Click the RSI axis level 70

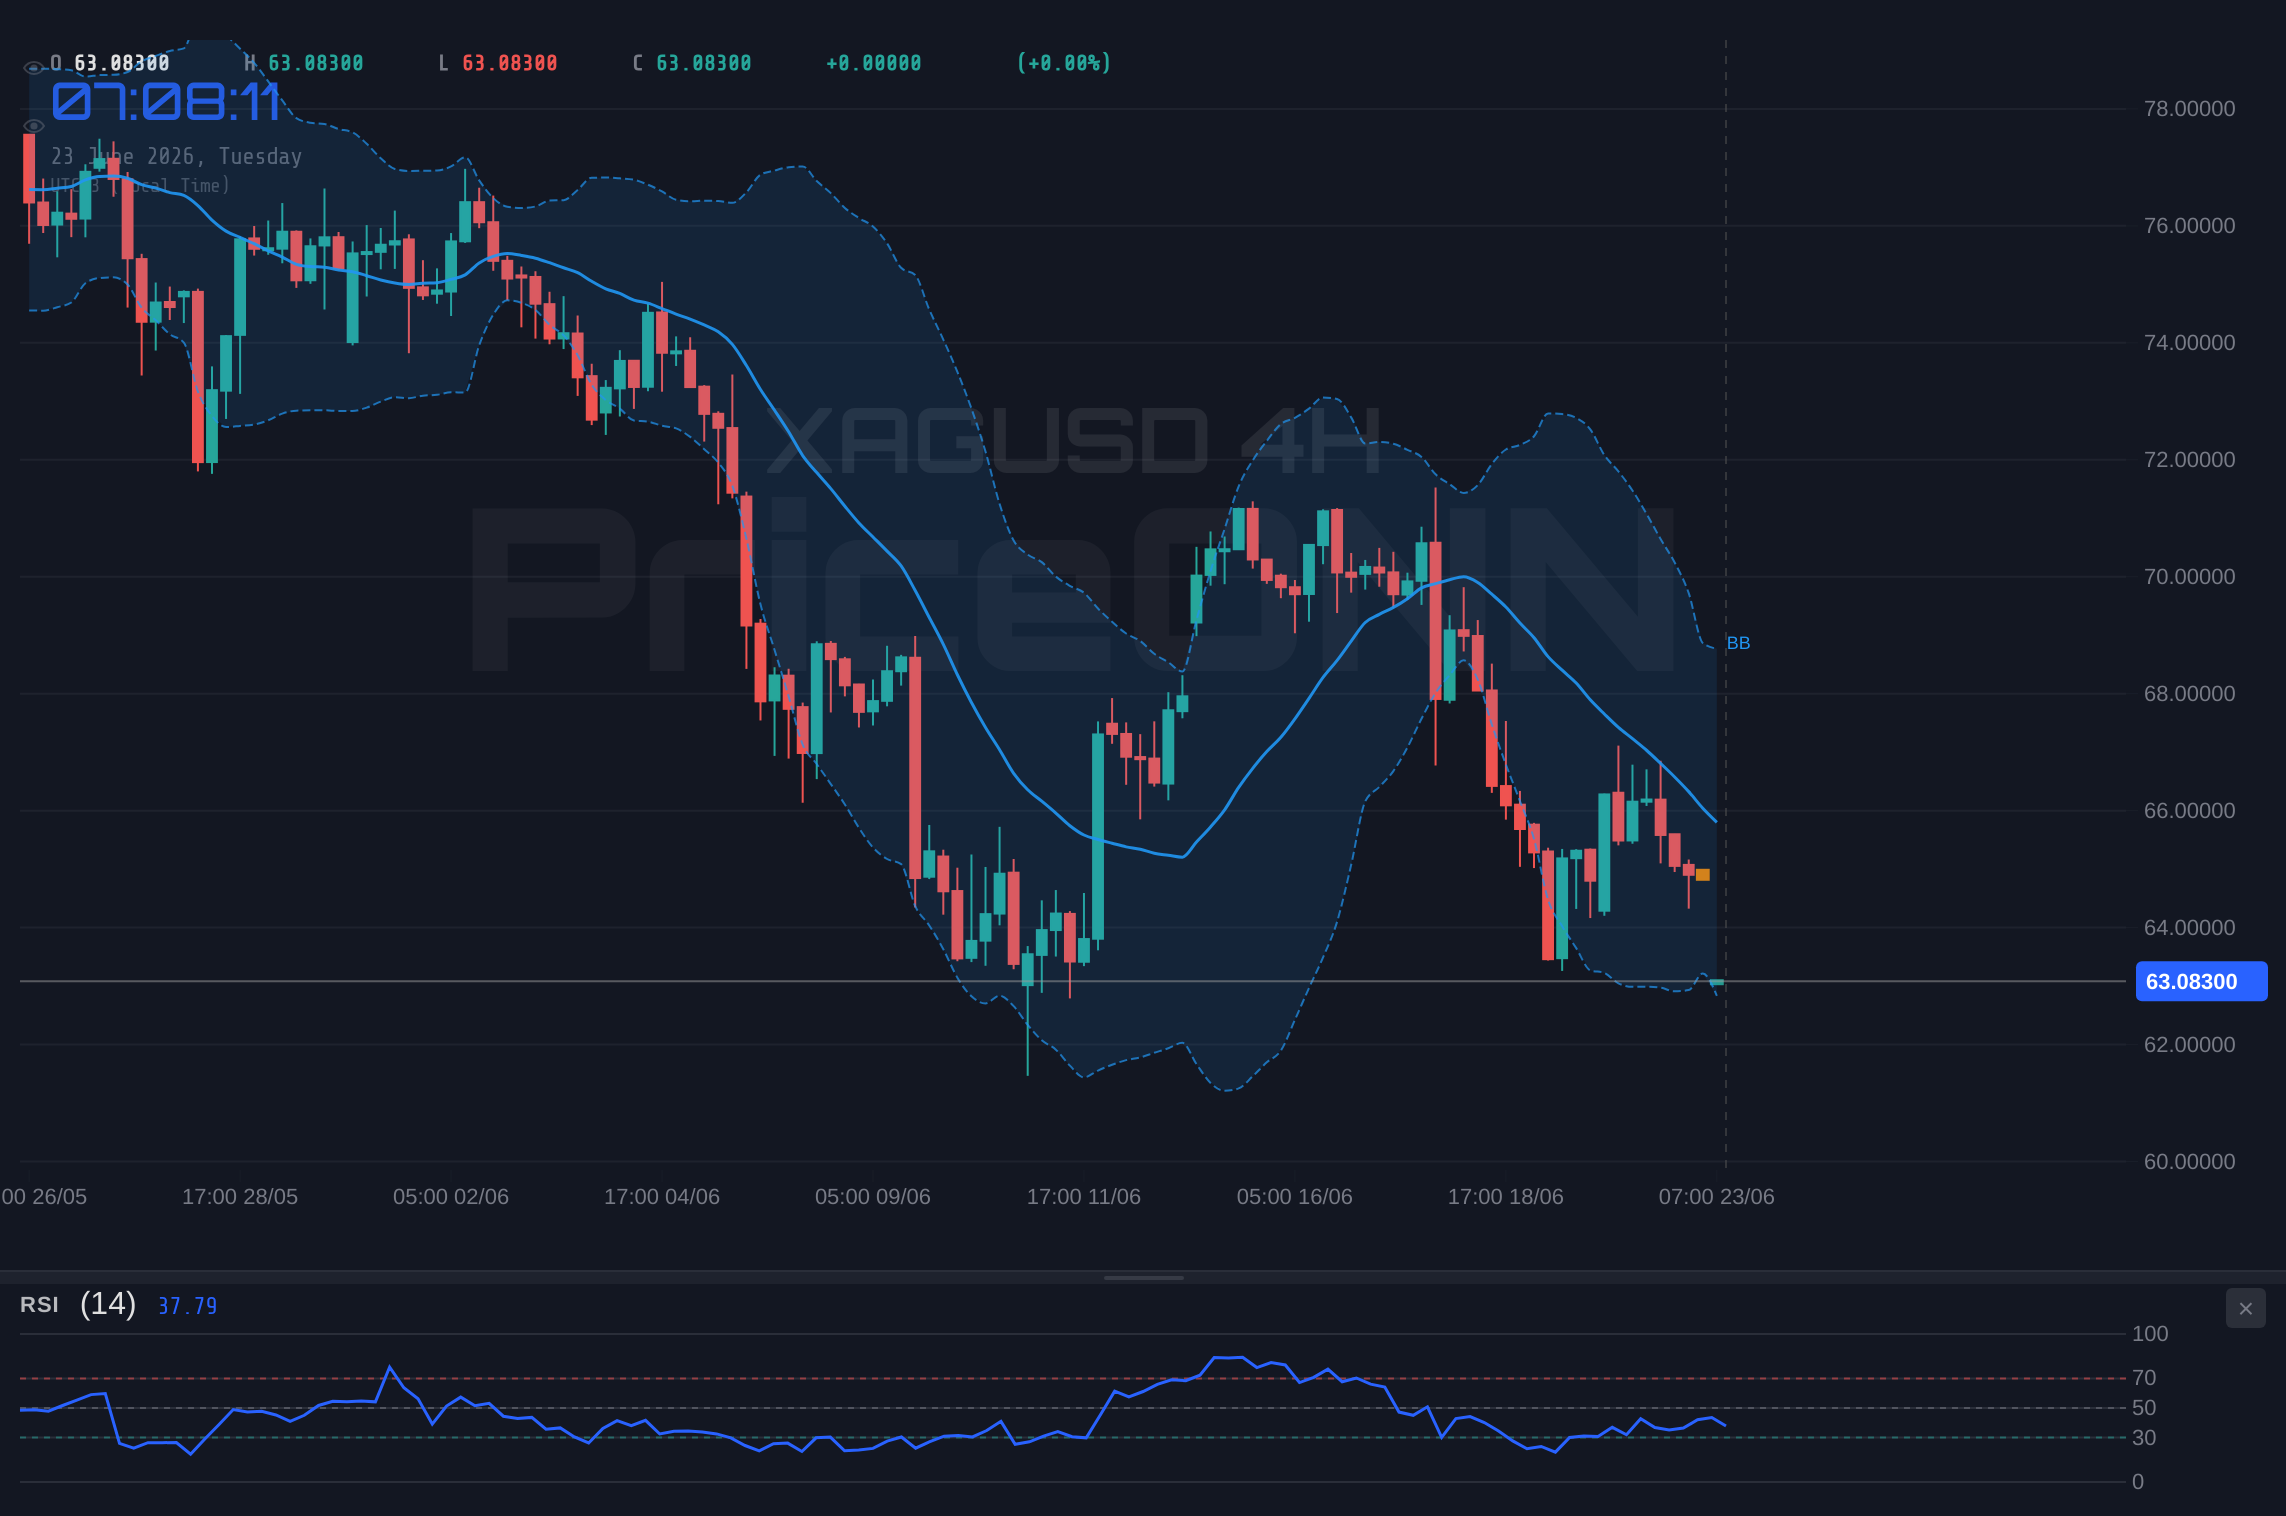coord(2144,1378)
